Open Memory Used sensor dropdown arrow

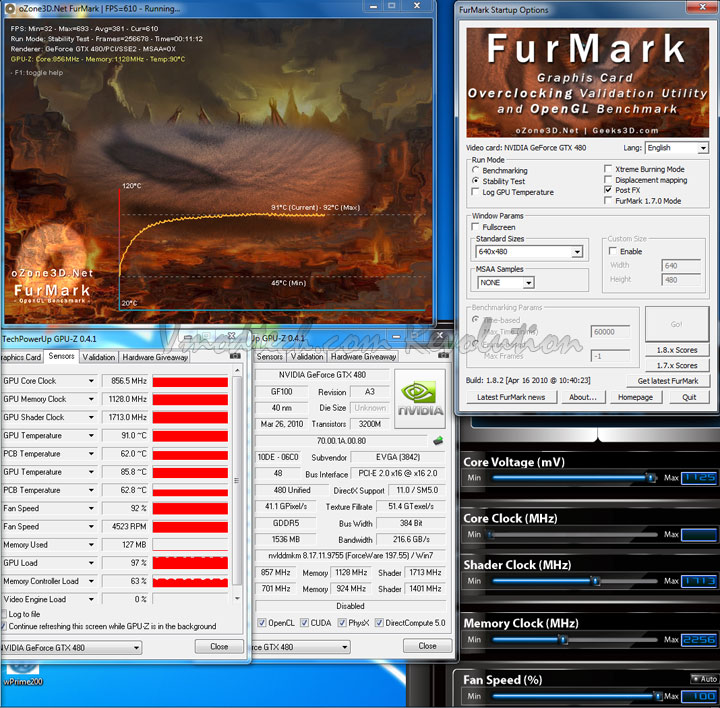91,545
